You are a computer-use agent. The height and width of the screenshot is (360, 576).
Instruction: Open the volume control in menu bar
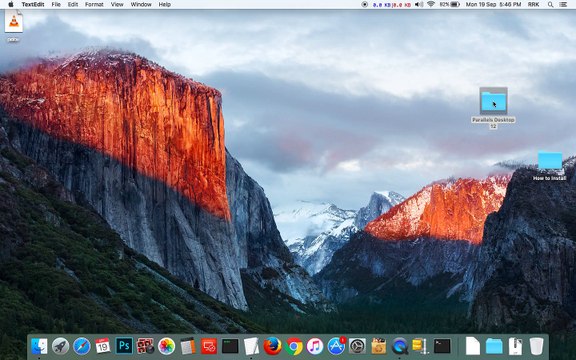click(x=419, y=4)
